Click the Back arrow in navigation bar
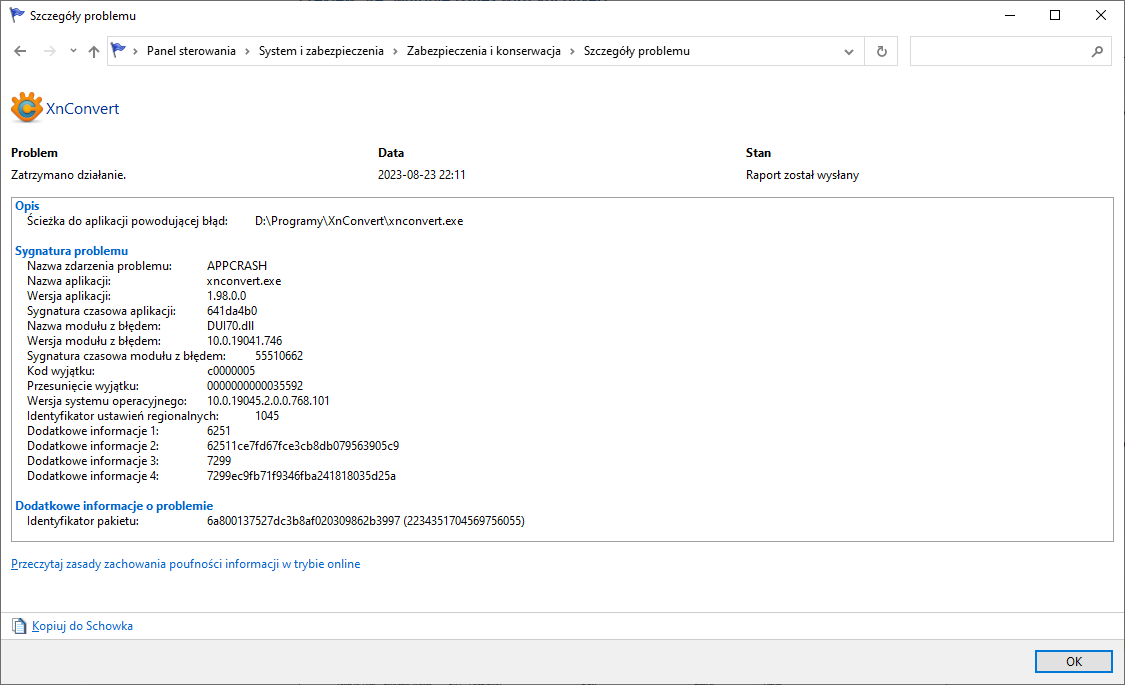 click(x=20, y=51)
